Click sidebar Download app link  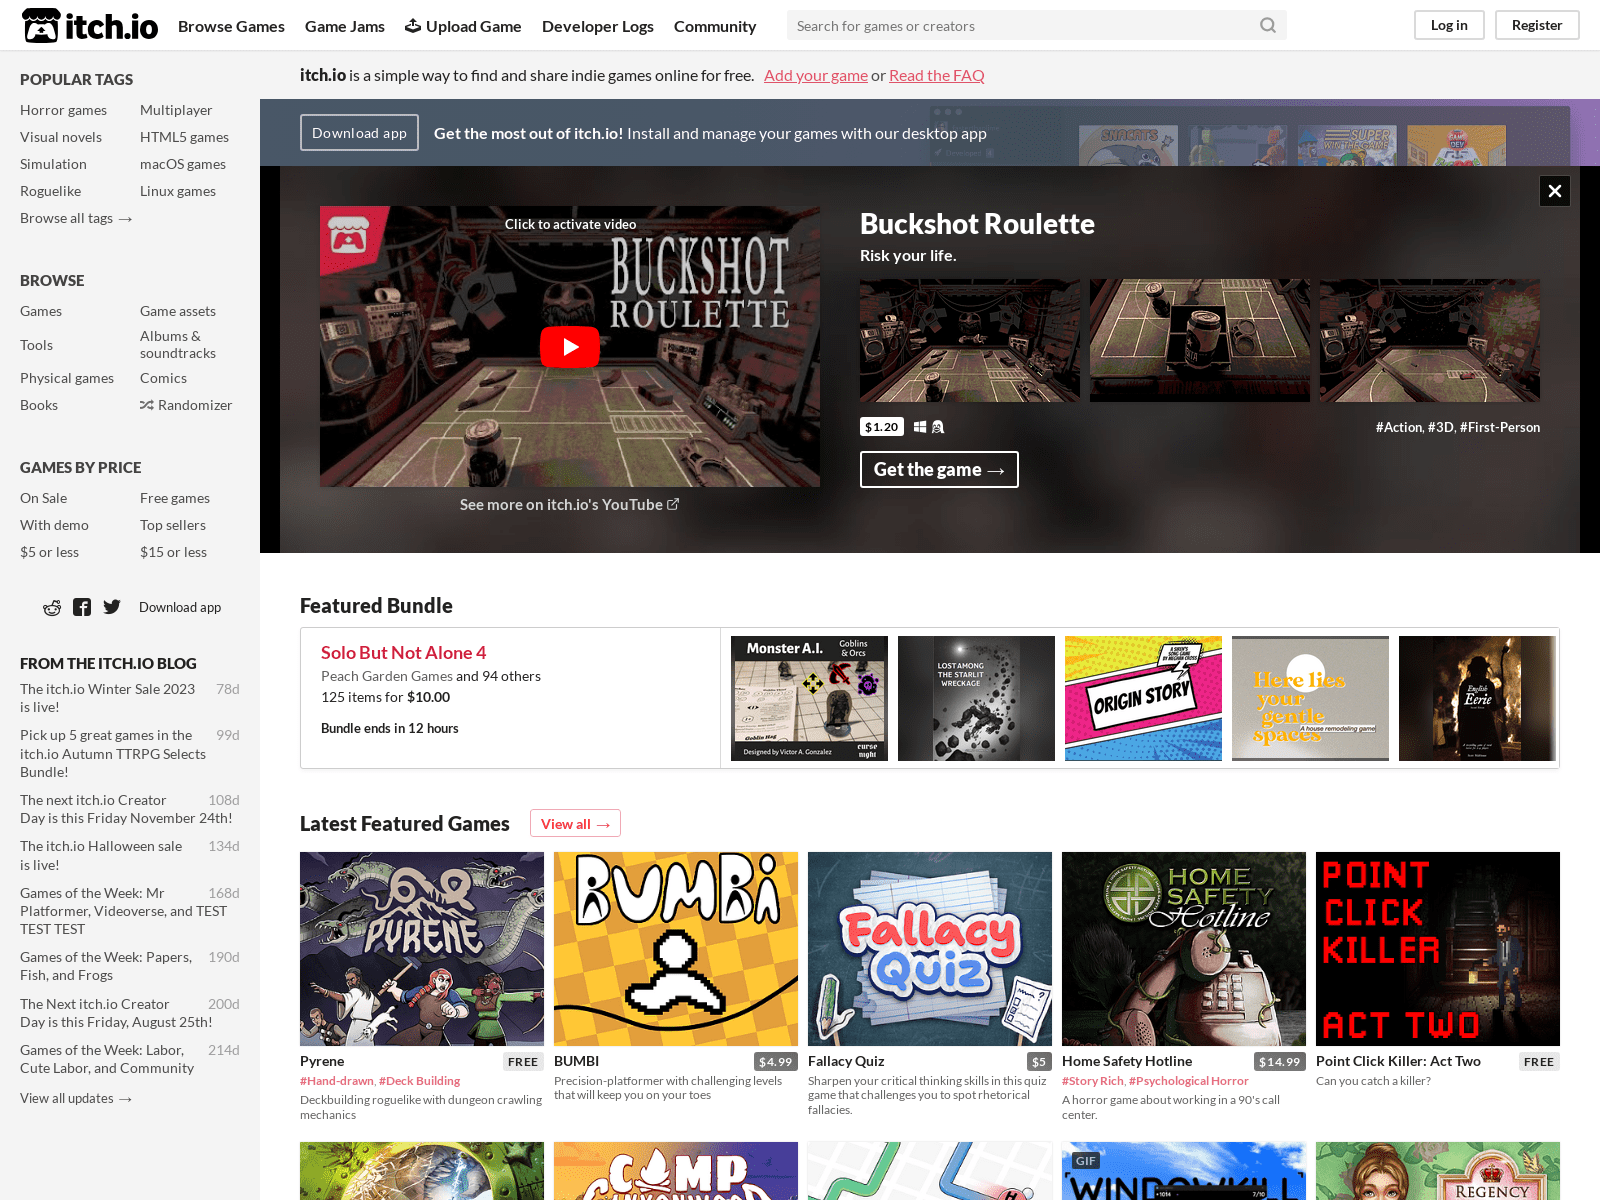pos(180,607)
